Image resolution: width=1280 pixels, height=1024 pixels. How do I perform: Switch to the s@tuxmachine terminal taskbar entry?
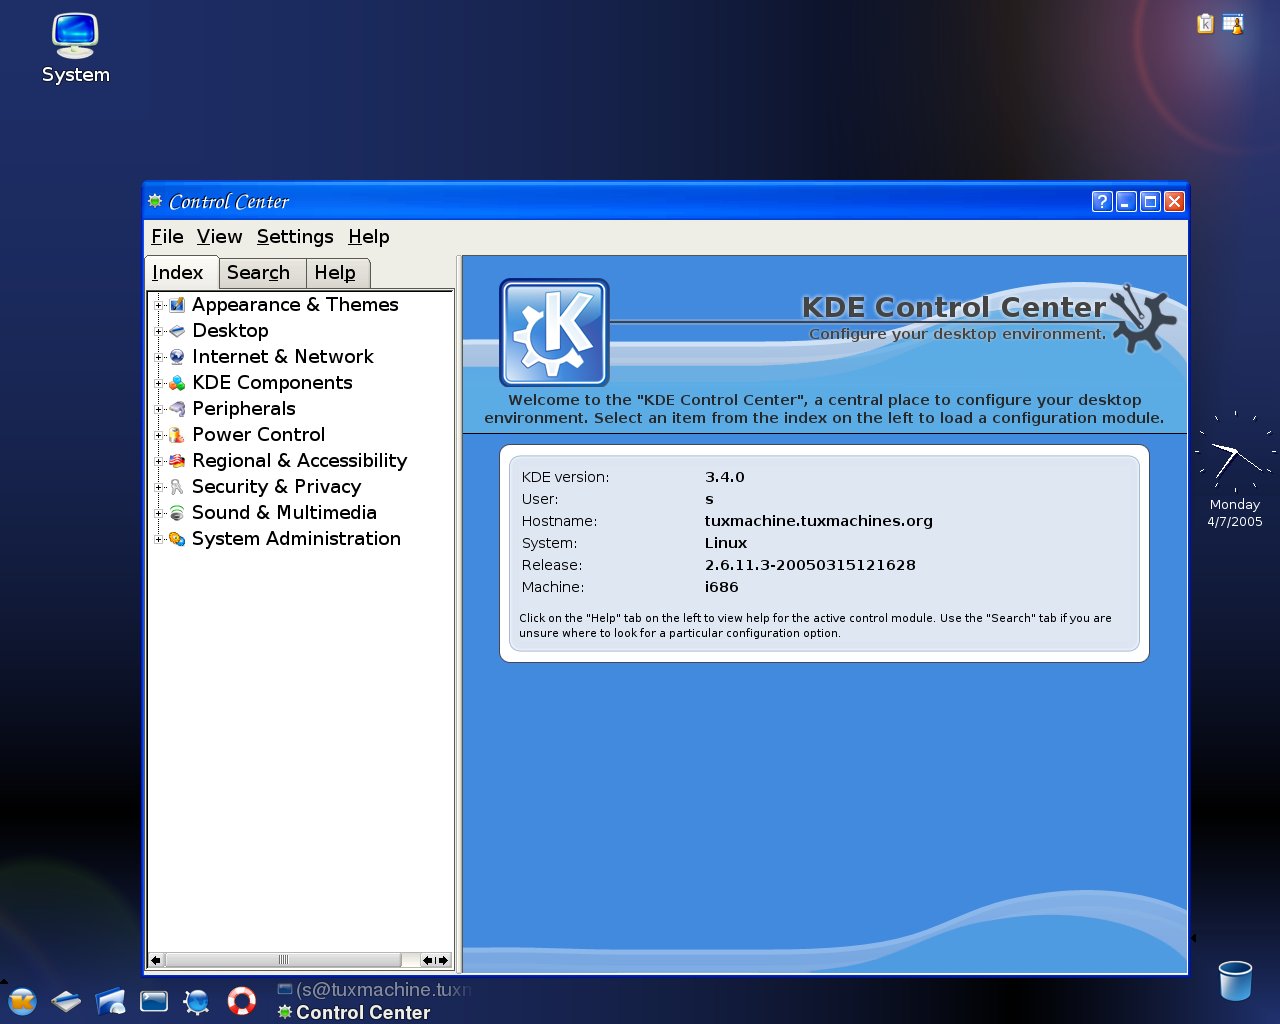tap(374, 990)
